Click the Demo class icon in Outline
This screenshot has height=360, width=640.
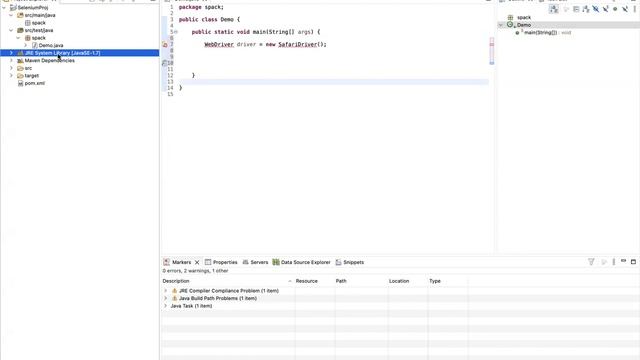[x=510, y=25]
